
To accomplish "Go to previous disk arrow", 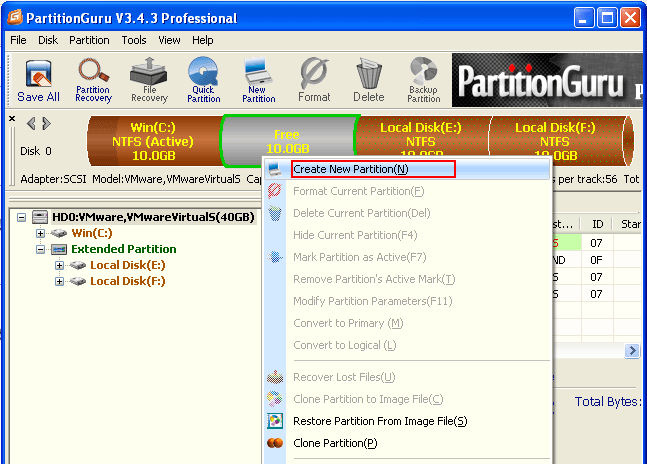I will (x=31, y=123).
